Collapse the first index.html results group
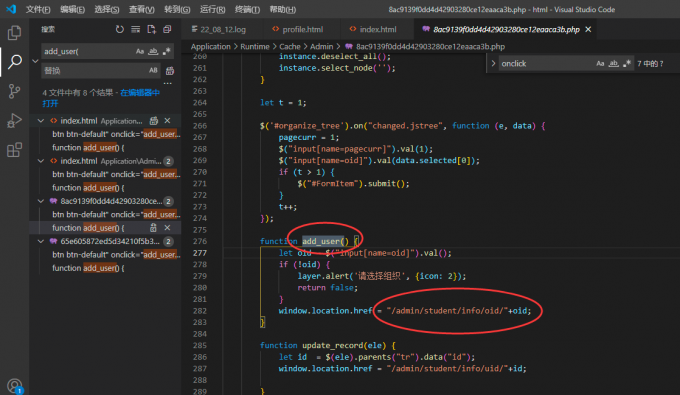 (41, 121)
